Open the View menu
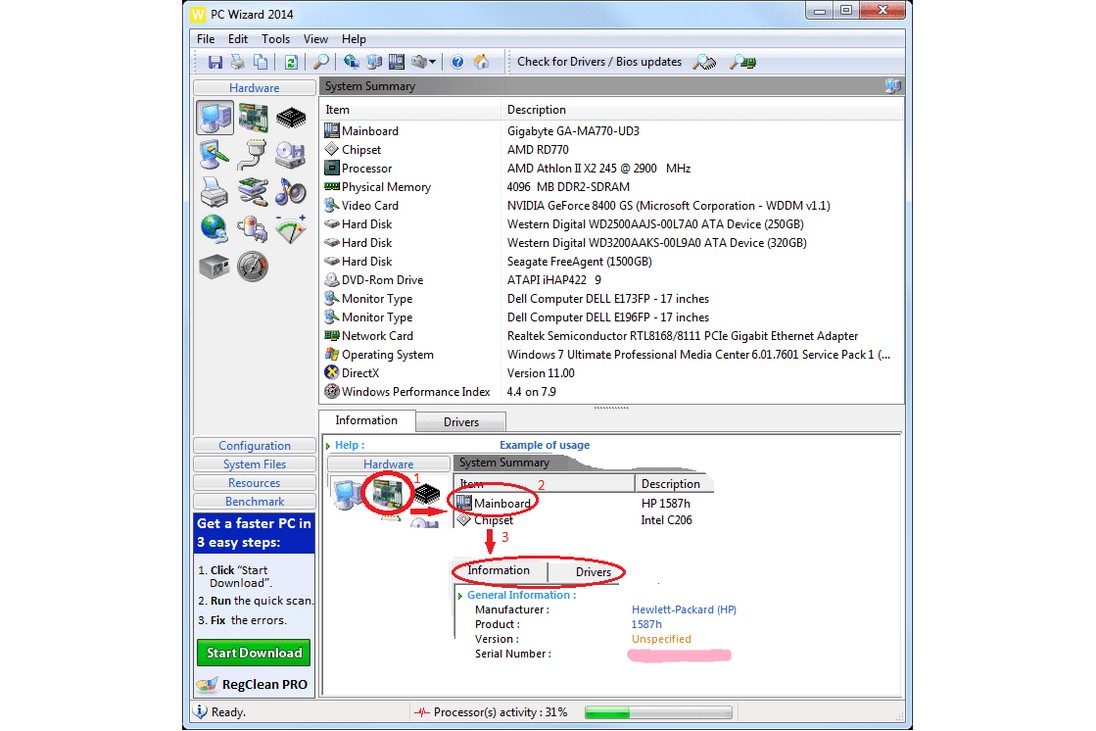Viewport: 1096px width, 731px height. tap(315, 39)
